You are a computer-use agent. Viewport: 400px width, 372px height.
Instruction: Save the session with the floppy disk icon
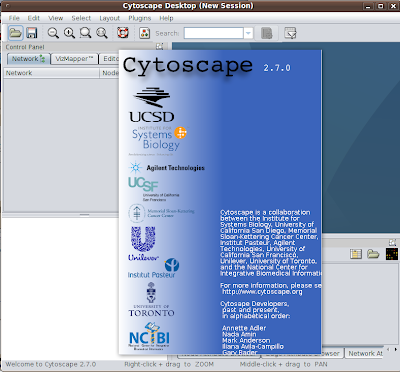tap(32, 33)
